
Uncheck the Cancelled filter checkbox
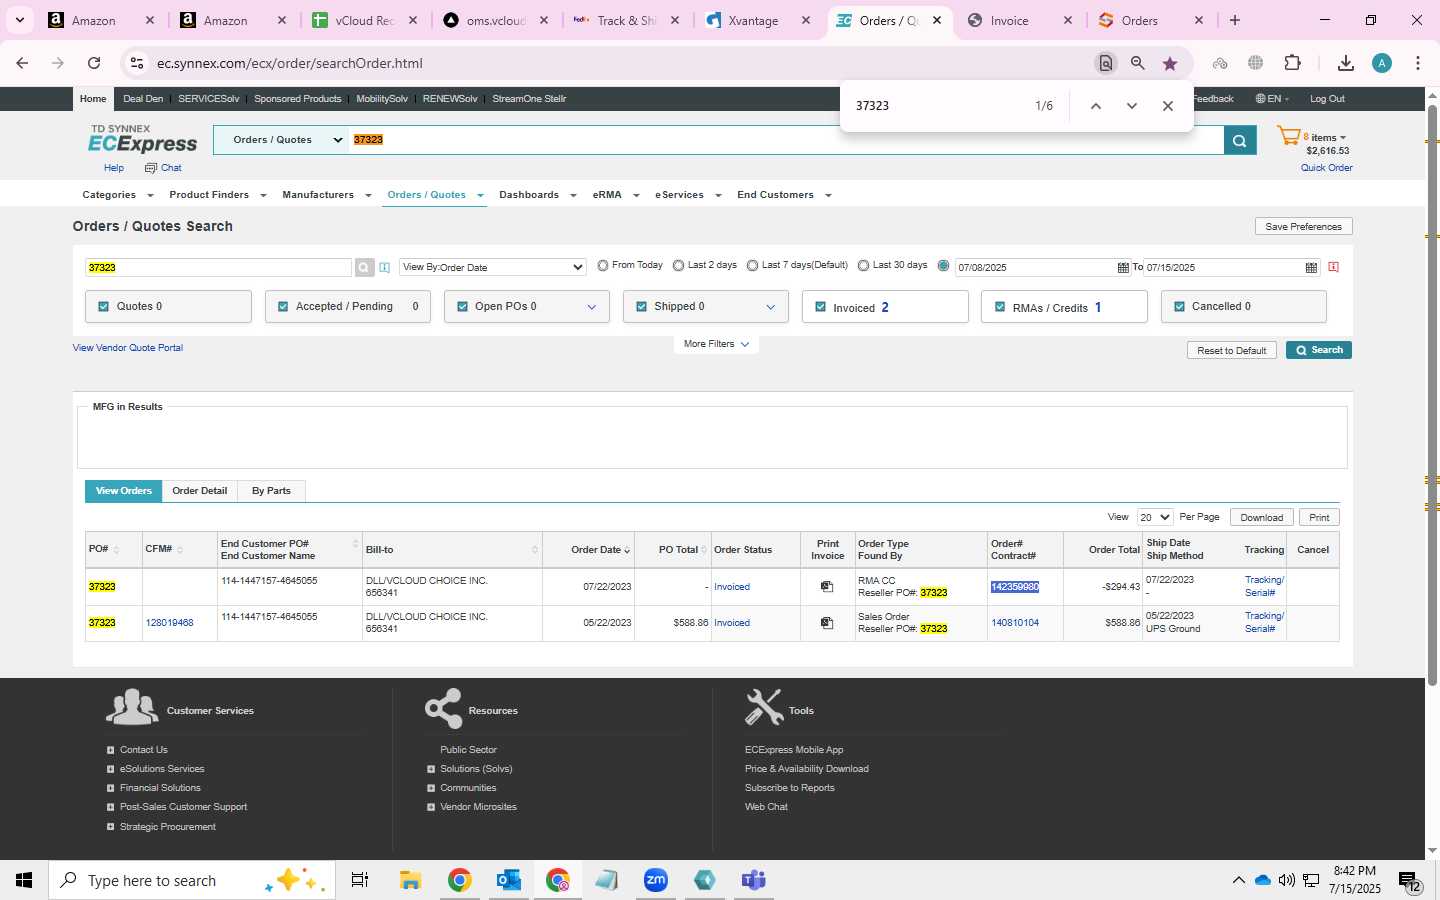1179,307
